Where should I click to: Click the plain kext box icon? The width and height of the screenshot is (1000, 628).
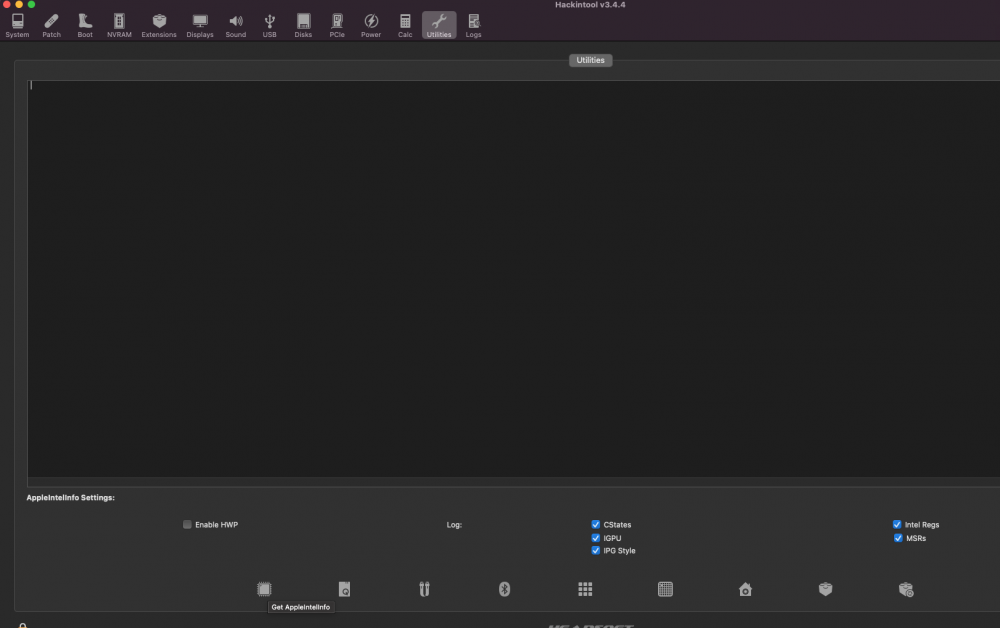click(825, 589)
